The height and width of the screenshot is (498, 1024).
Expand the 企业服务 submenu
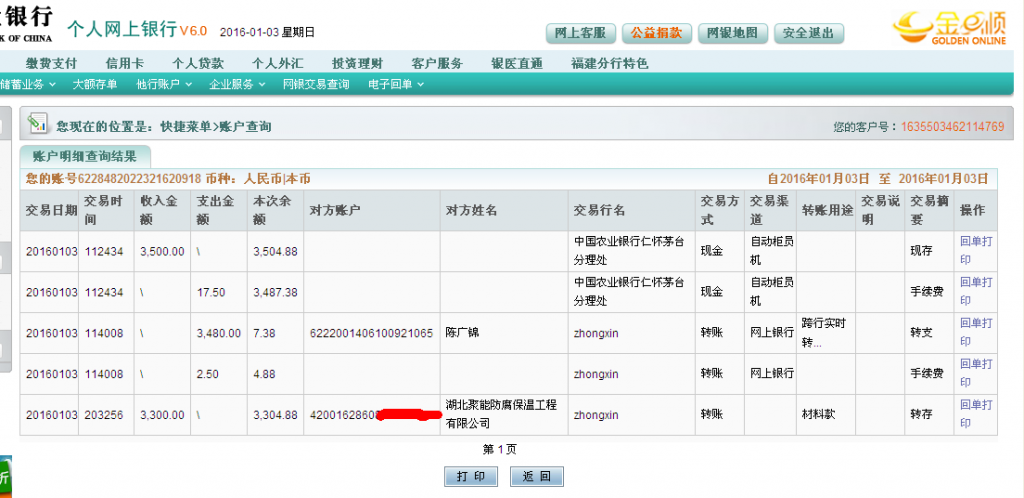pyautogui.click(x=236, y=85)
